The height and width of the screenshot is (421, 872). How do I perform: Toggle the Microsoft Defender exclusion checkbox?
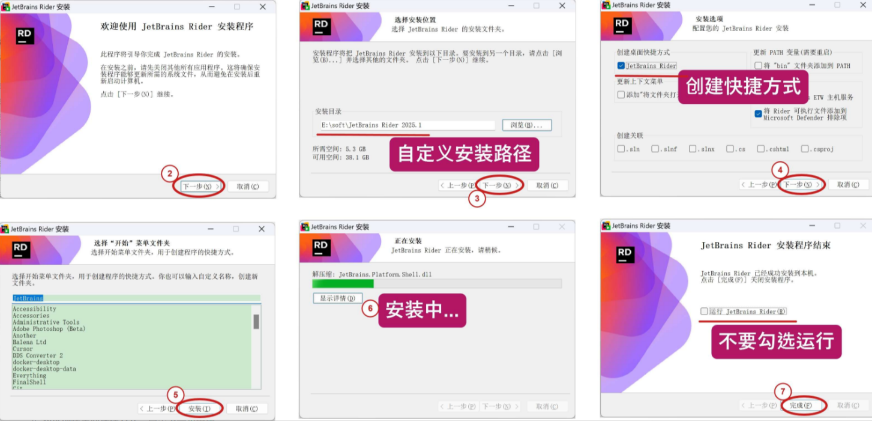pyautogui.click(x=758, y=113)
